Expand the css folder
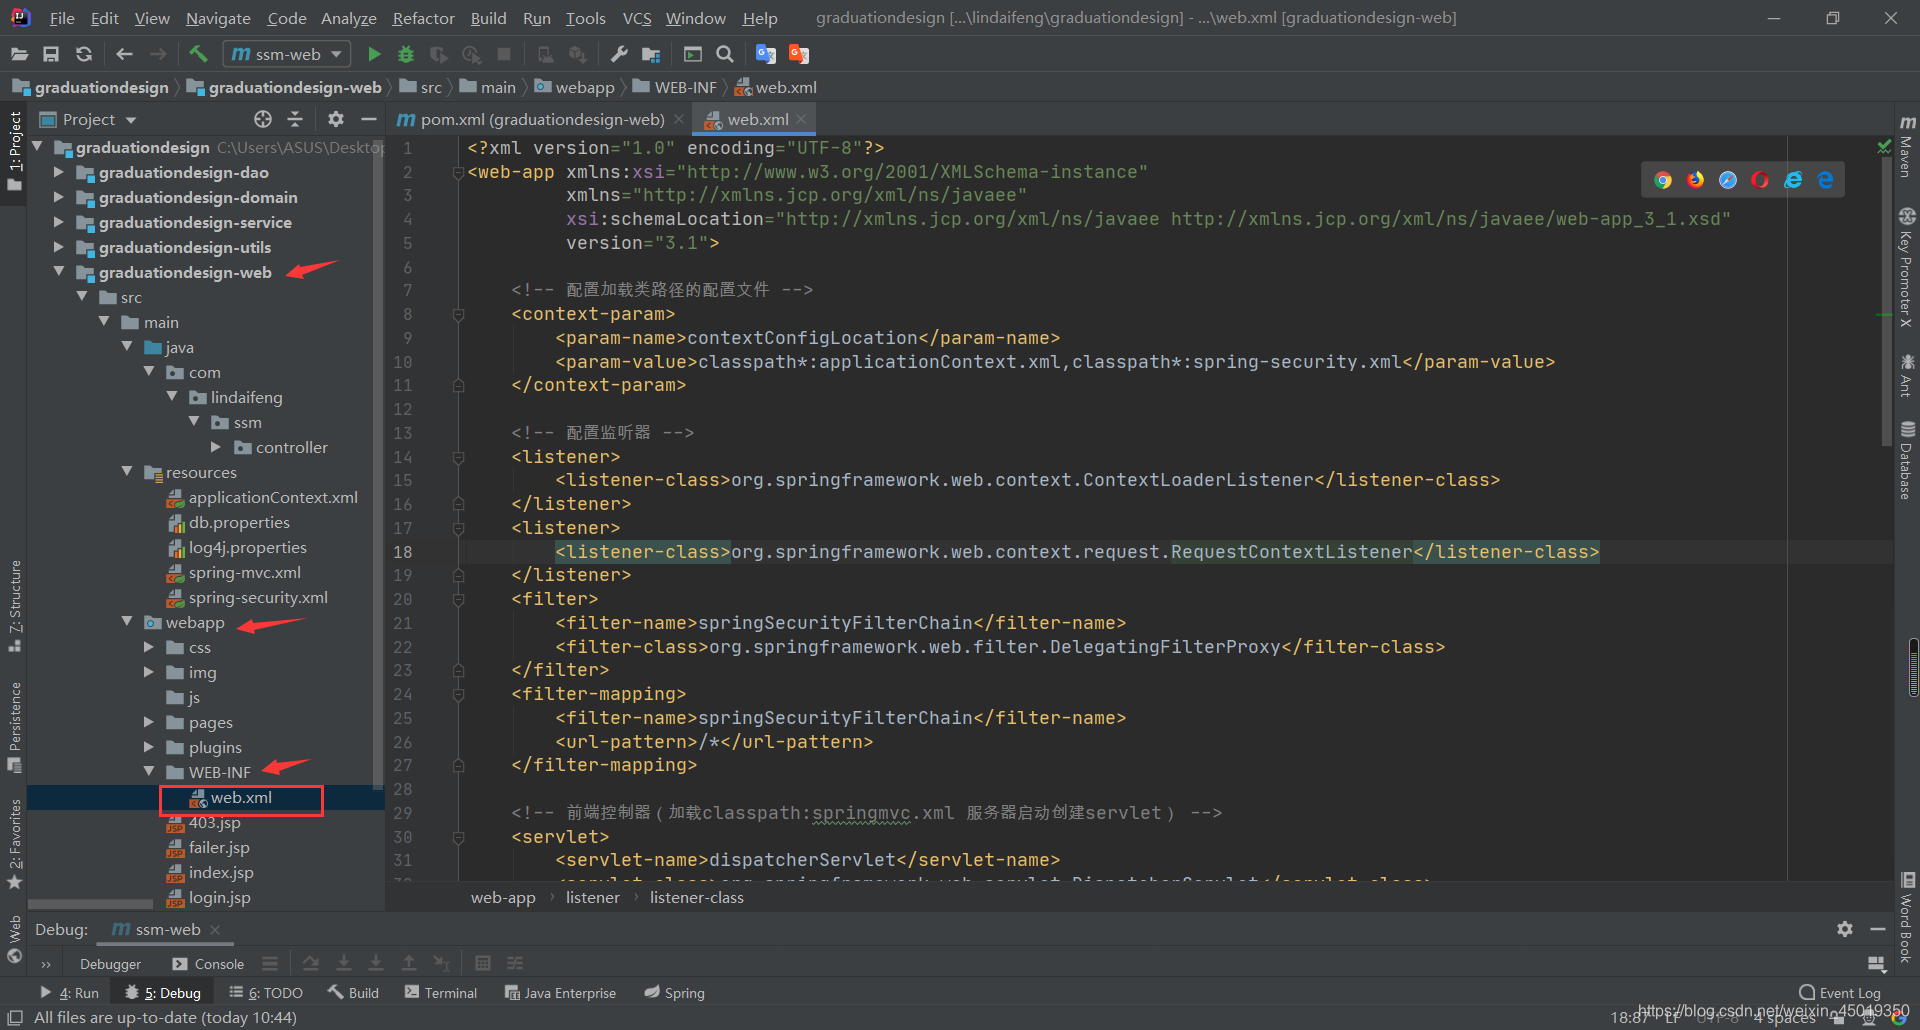Screen dimensions: 1920x1030 (149, 647)
